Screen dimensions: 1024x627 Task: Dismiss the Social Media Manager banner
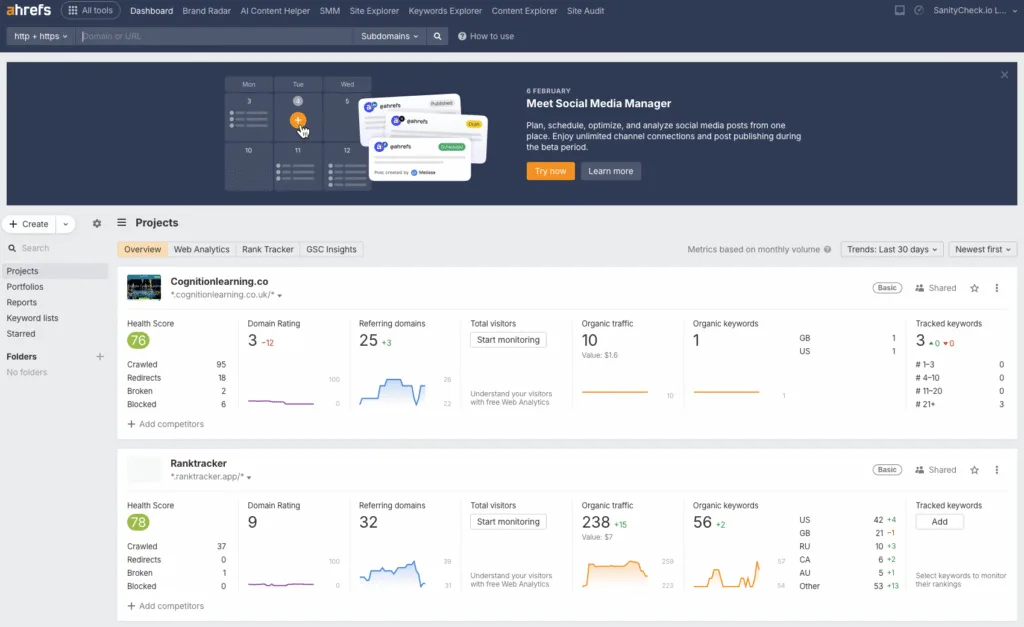[1004, 73]
